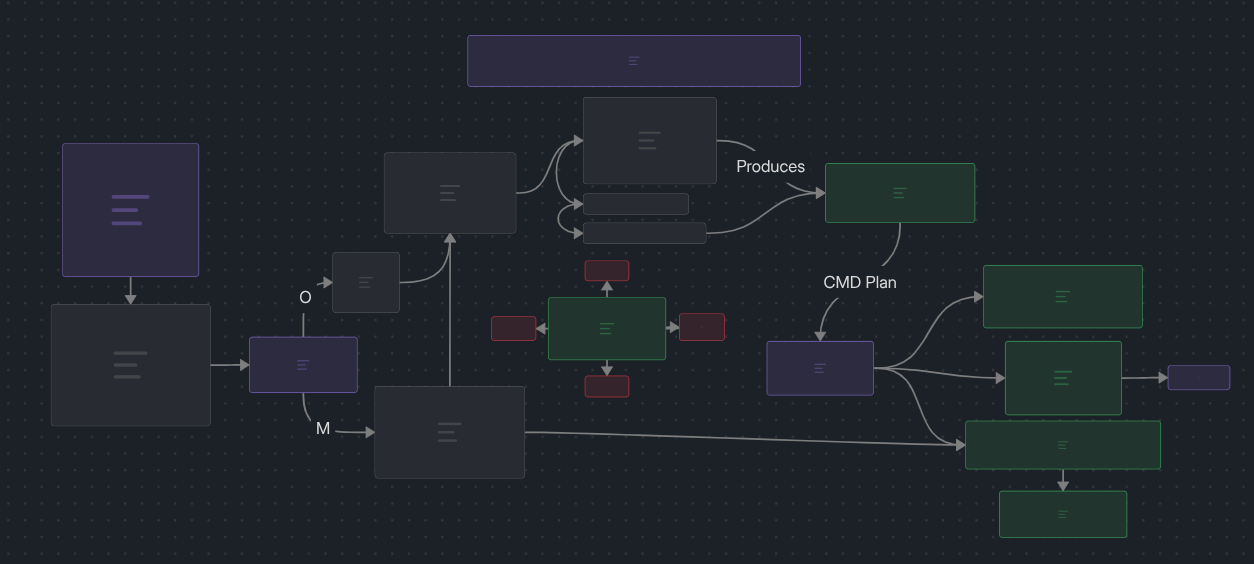This screenshot has width=1254, height=564.
Task: Select small purple card linking O and M edges
Action: [x=303, y=365]
